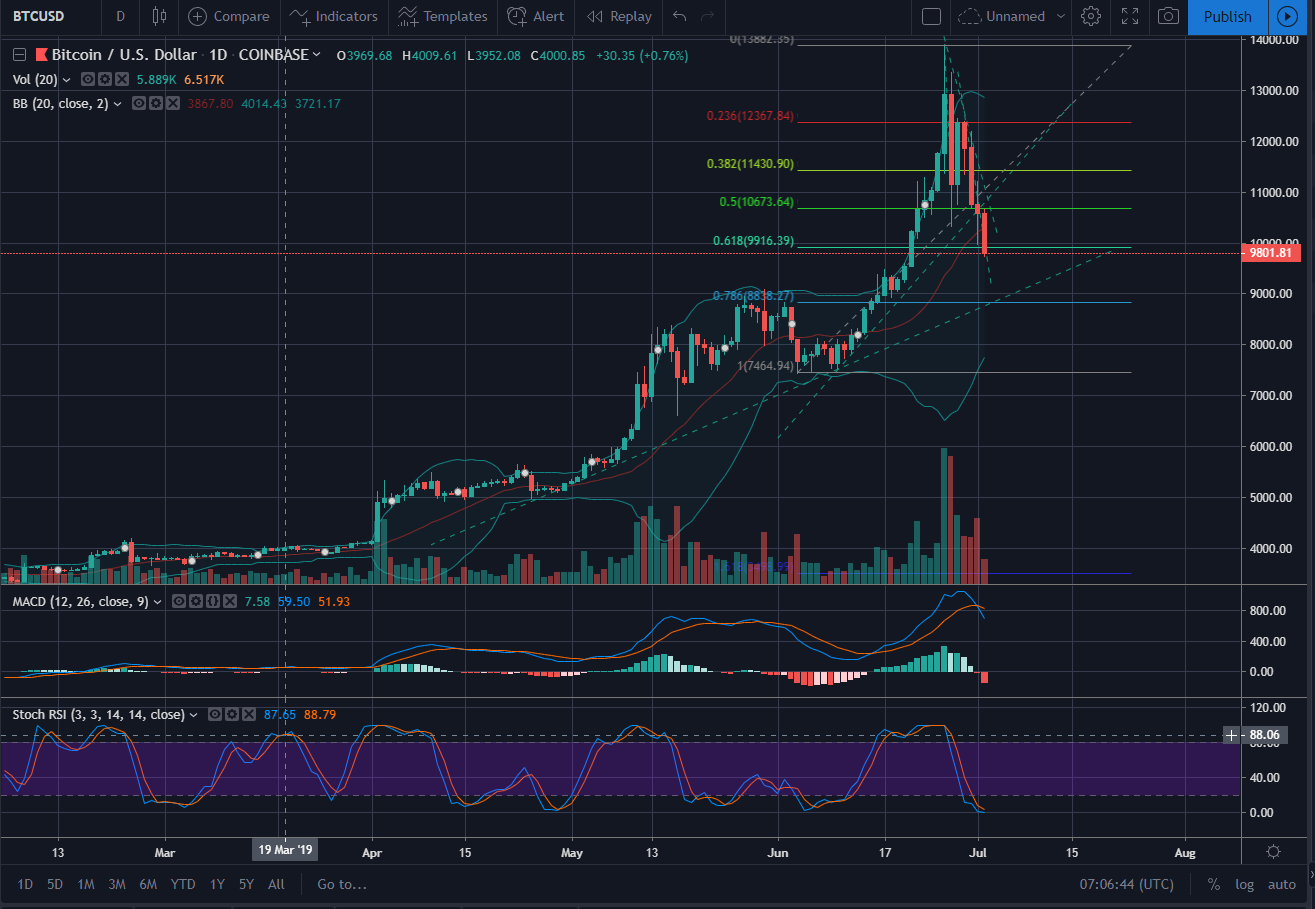Screen dimensions: 1315x909
Task: Remove the BB indicator
Action: [173, 103]
